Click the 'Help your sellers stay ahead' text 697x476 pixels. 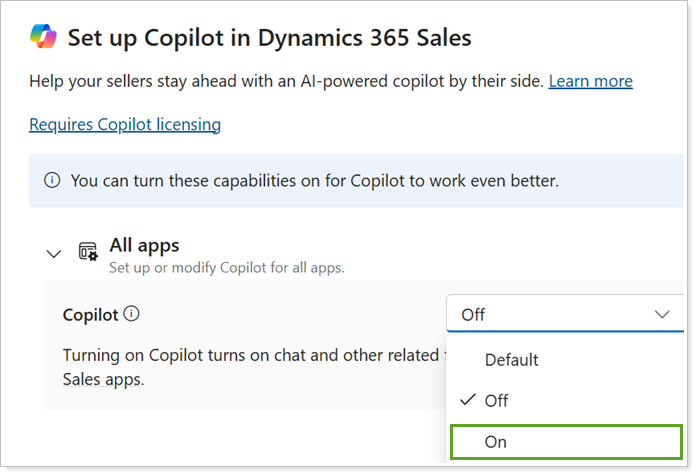[x=286, y=81]
